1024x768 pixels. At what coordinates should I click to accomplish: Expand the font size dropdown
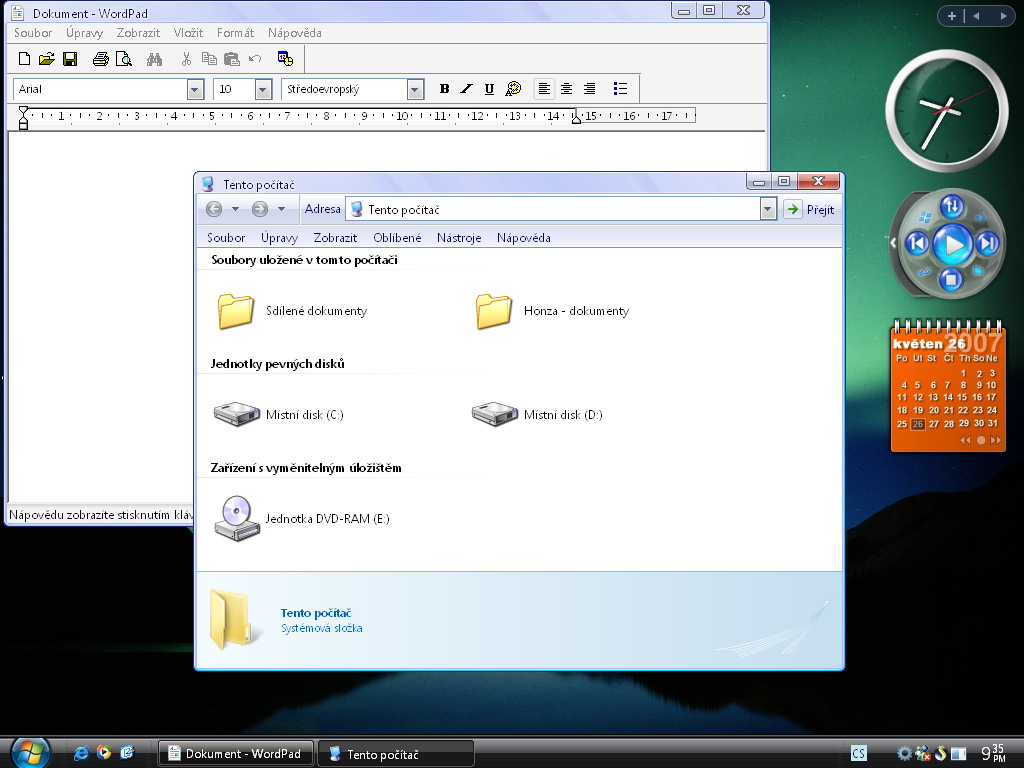pos(263,90)
